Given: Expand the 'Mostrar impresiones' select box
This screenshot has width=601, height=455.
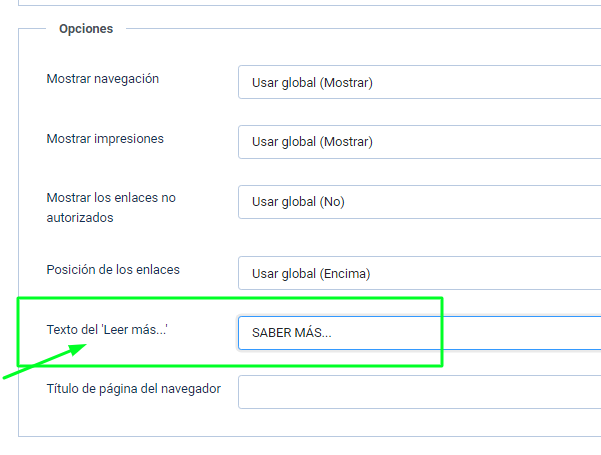Looking at the screenshot, I should (419, 142).
